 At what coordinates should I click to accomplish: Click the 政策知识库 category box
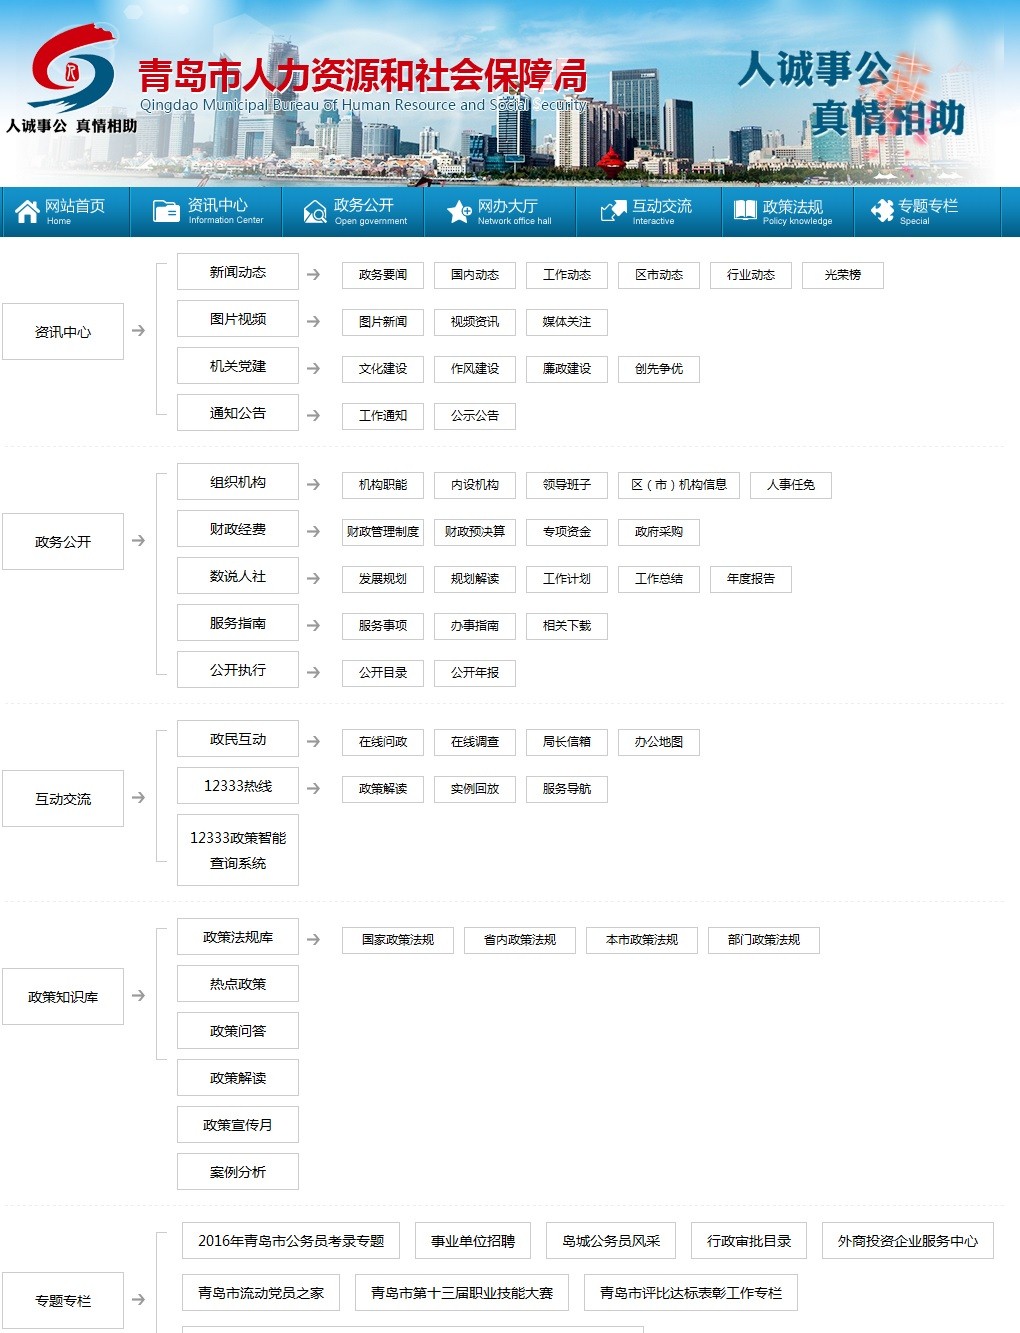(x=63, y=997)
